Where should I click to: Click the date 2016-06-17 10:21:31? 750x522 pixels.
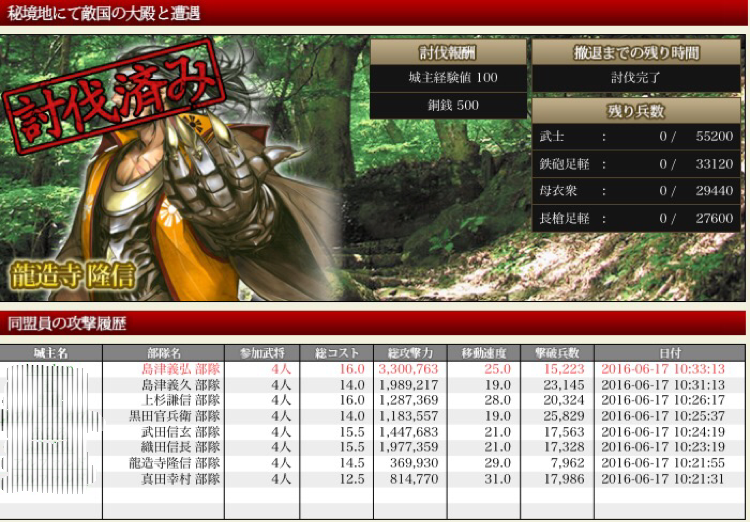pos(663,478)
